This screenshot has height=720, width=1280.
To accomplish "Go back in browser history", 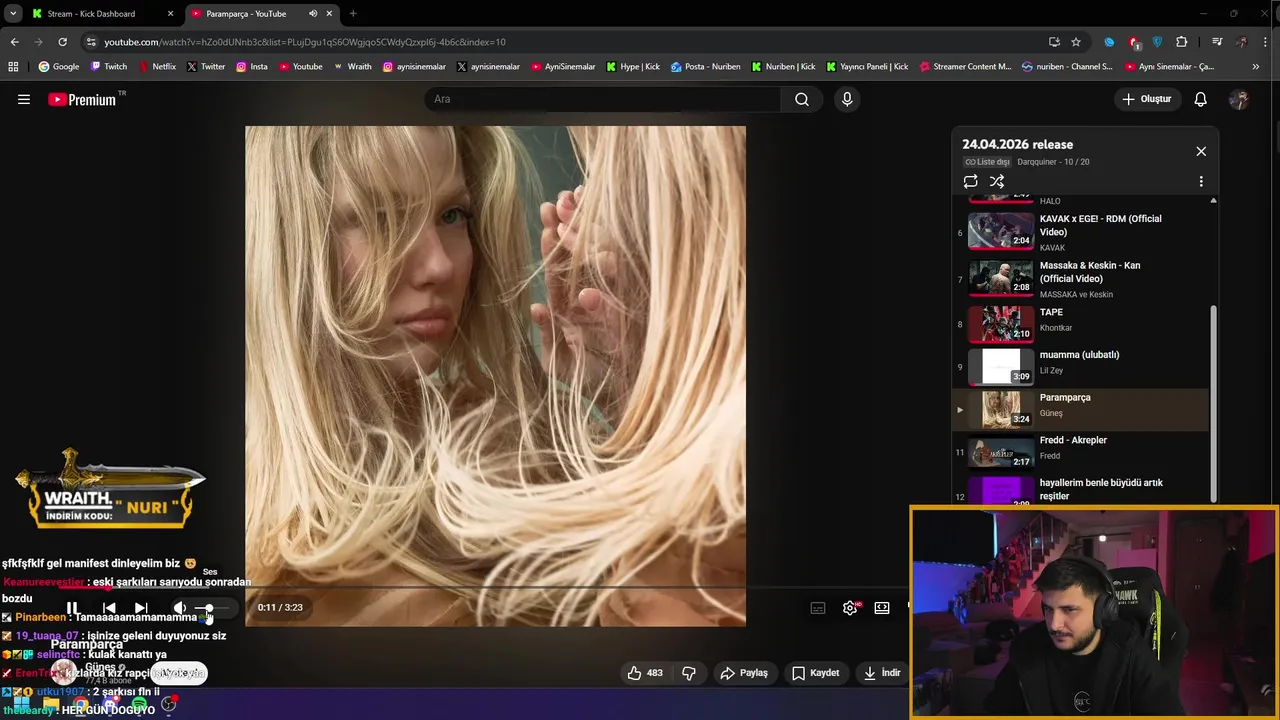I will tap(14, 42).
